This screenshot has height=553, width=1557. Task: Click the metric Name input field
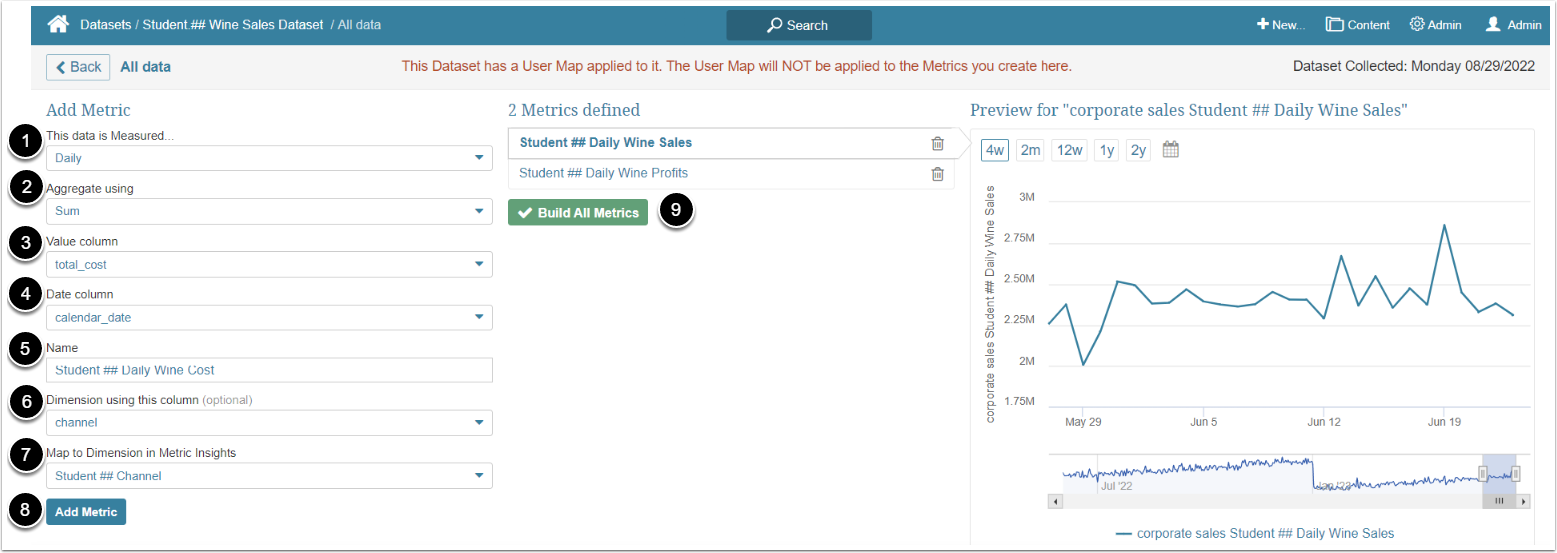pyautogui.click(x=269, y=370)
